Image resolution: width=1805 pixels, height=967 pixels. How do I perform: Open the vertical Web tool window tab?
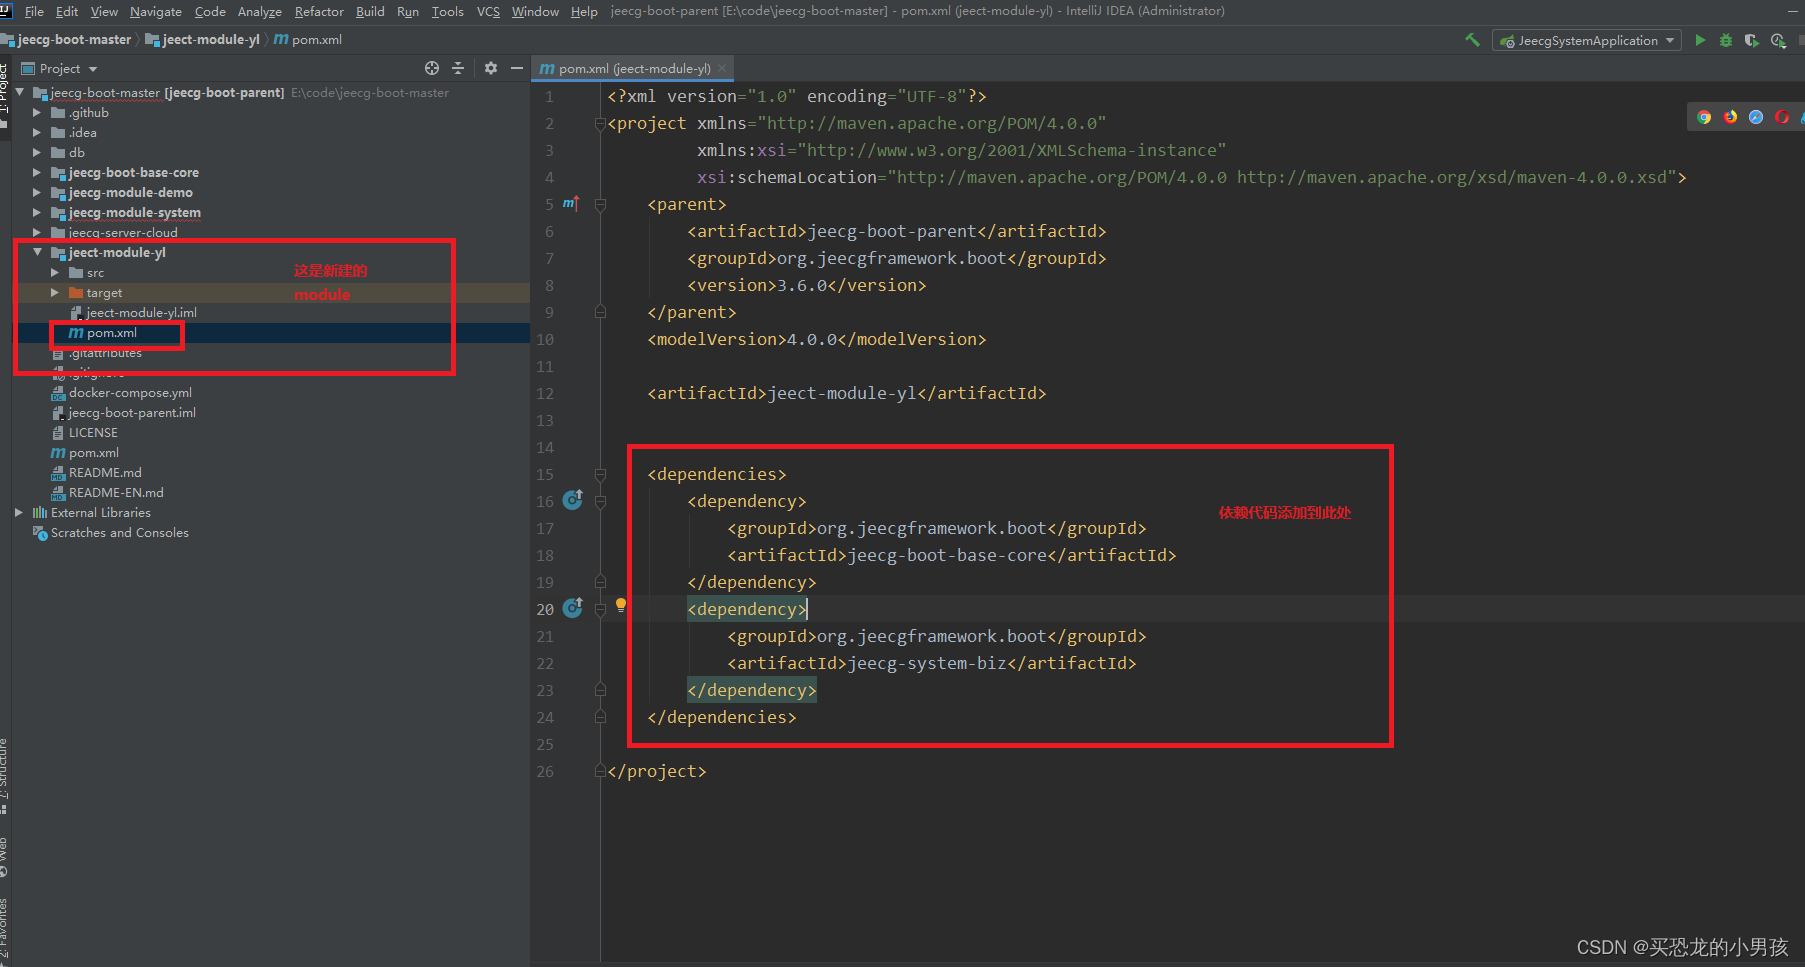click(4, 856)
